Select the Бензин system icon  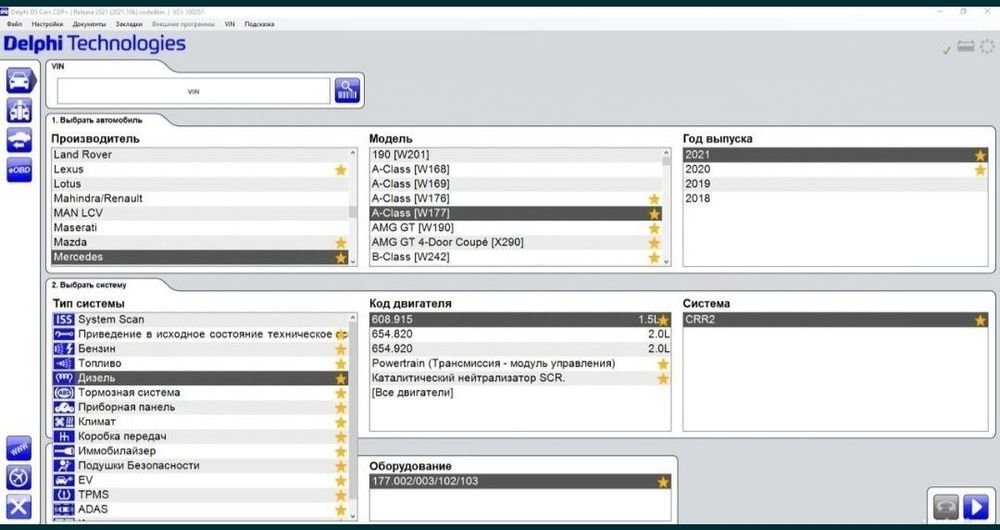(x=64, y=349)
